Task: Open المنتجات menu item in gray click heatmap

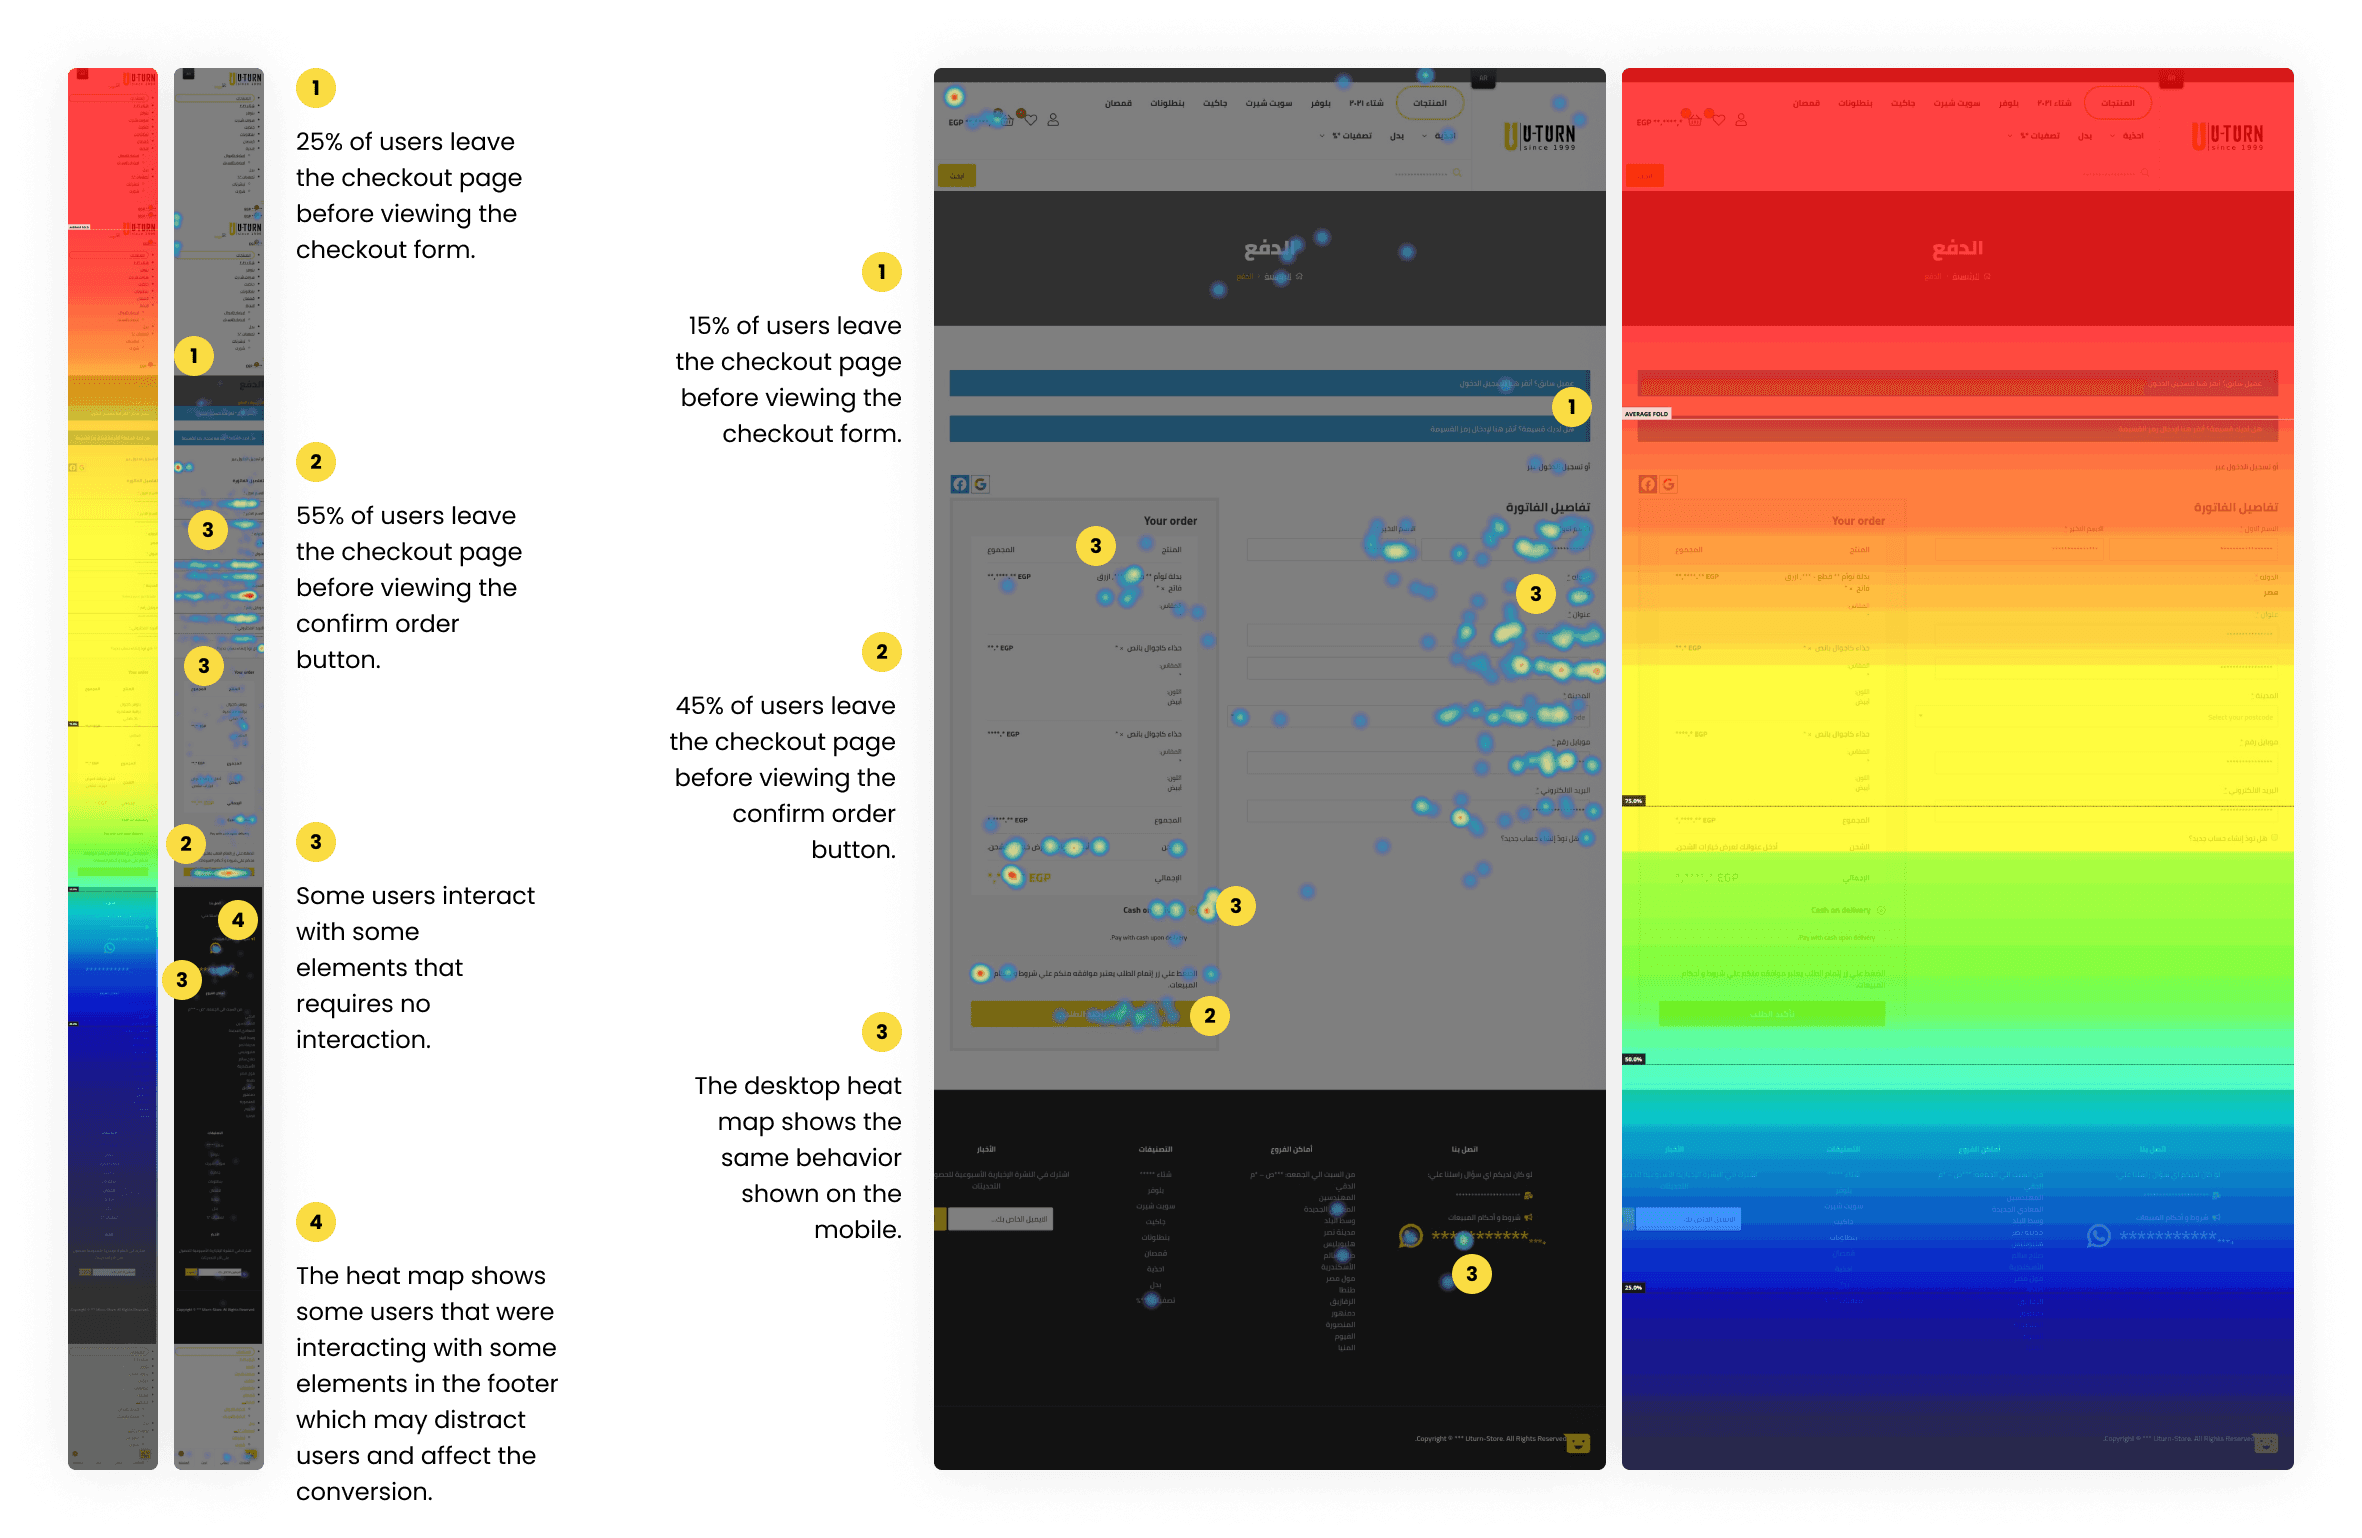Action: point(1429,103)
